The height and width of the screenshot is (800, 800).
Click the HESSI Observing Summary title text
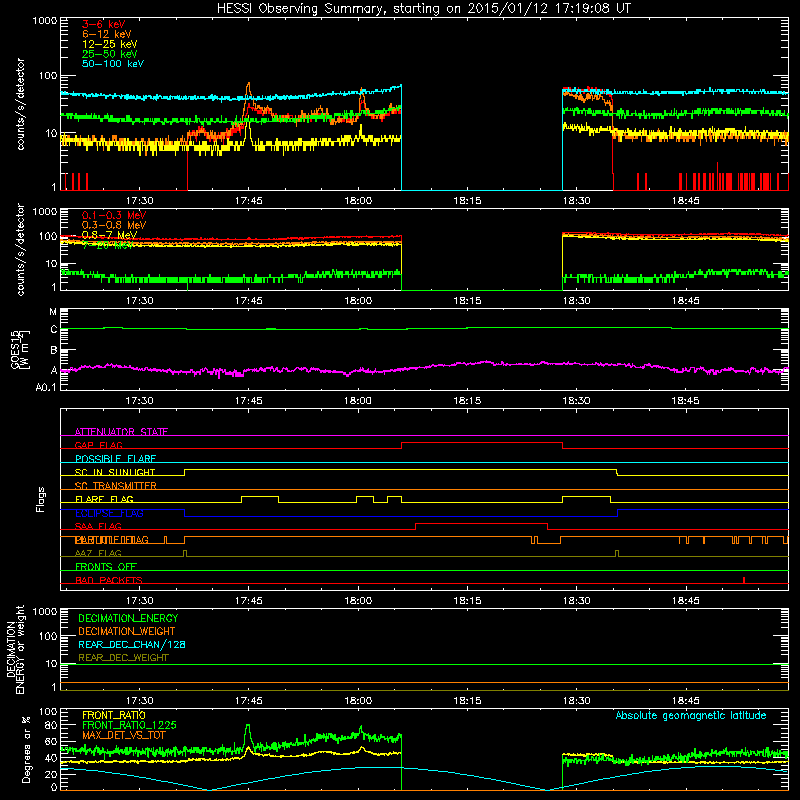[423, 9]
